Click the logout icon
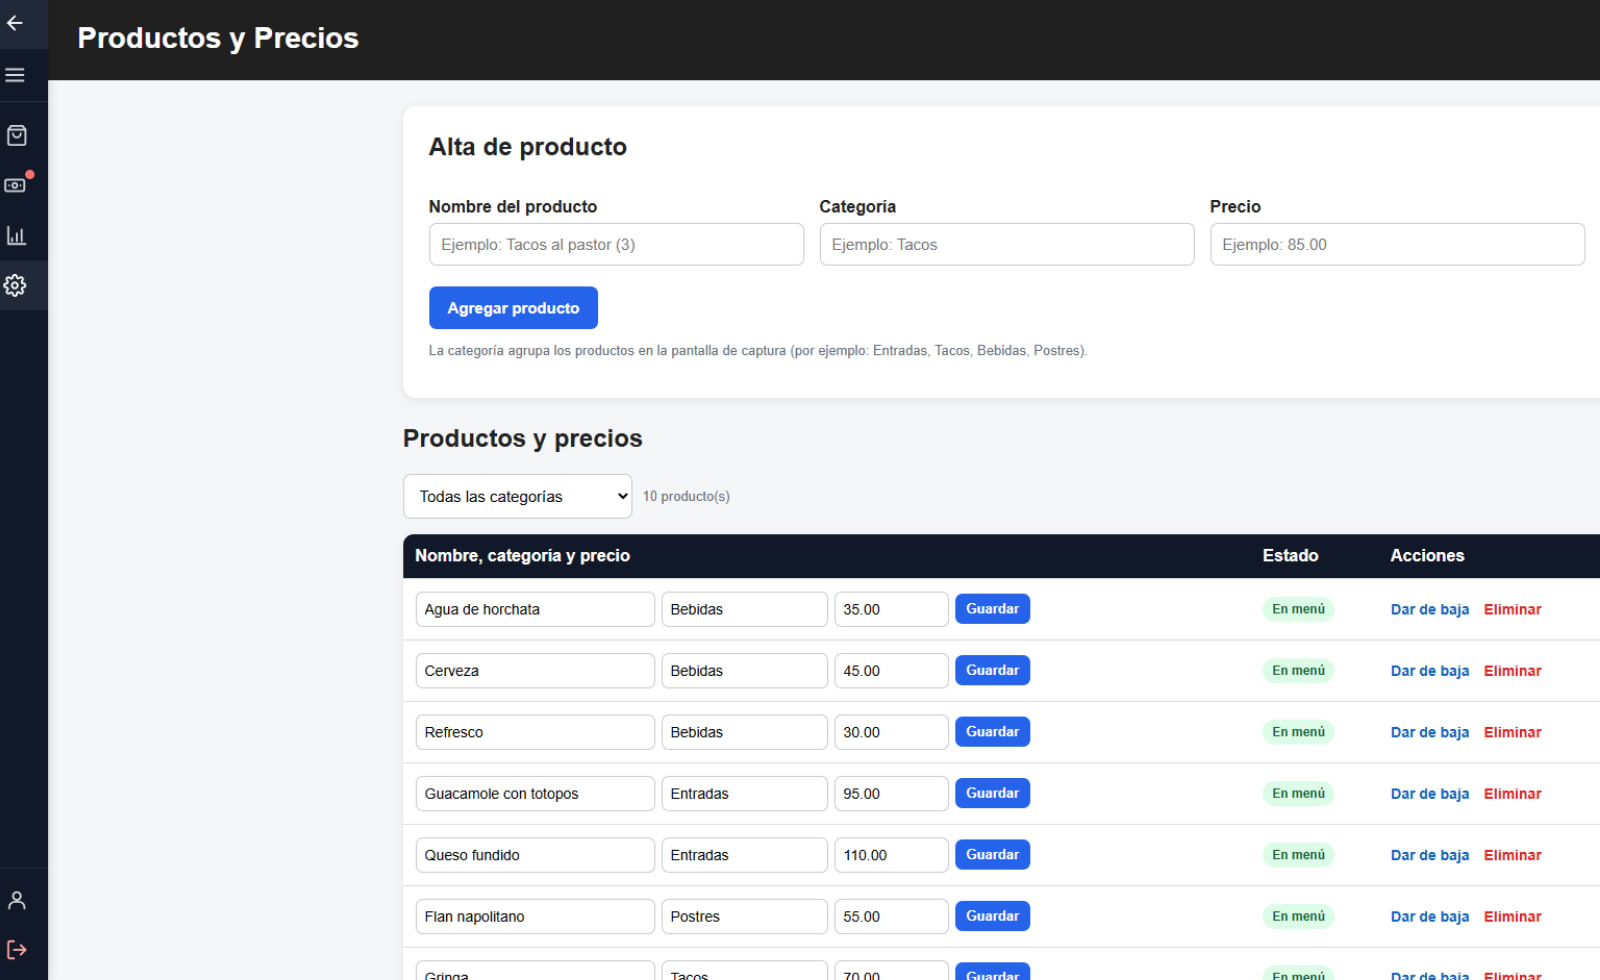This screenshot has width=1600, height=980. pyautogui.click(x=16, y=950)
